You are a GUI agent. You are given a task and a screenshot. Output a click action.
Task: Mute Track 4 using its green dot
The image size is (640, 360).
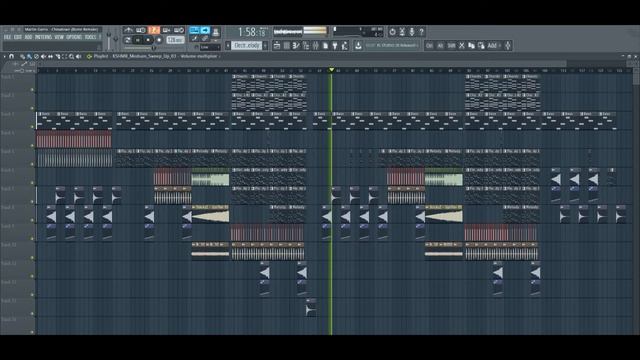click(32, 146)
